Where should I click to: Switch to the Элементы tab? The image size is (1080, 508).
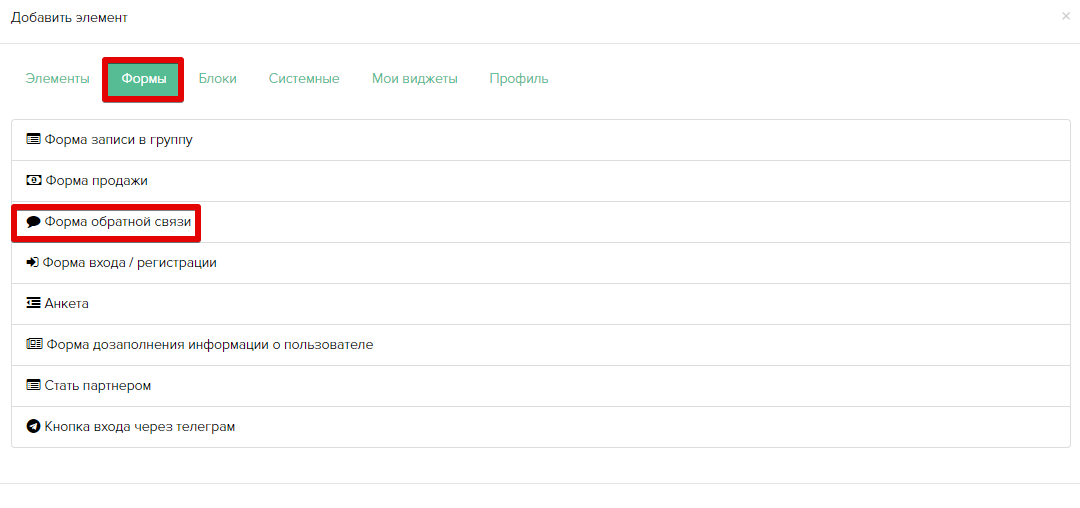57,78
